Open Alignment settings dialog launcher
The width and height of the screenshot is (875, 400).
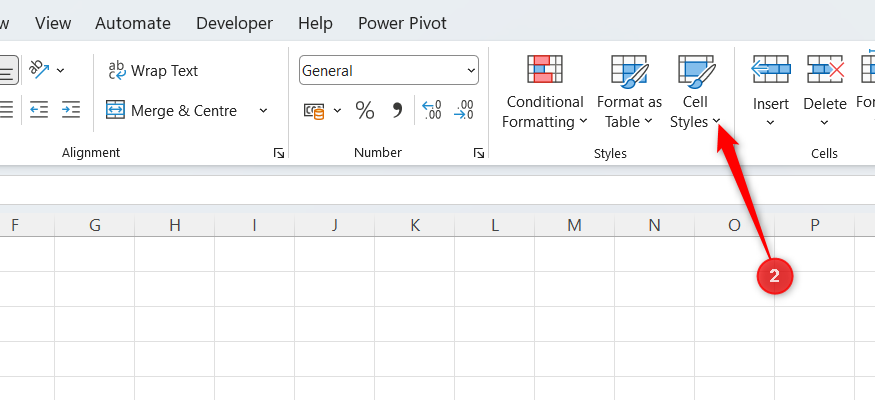279,153
